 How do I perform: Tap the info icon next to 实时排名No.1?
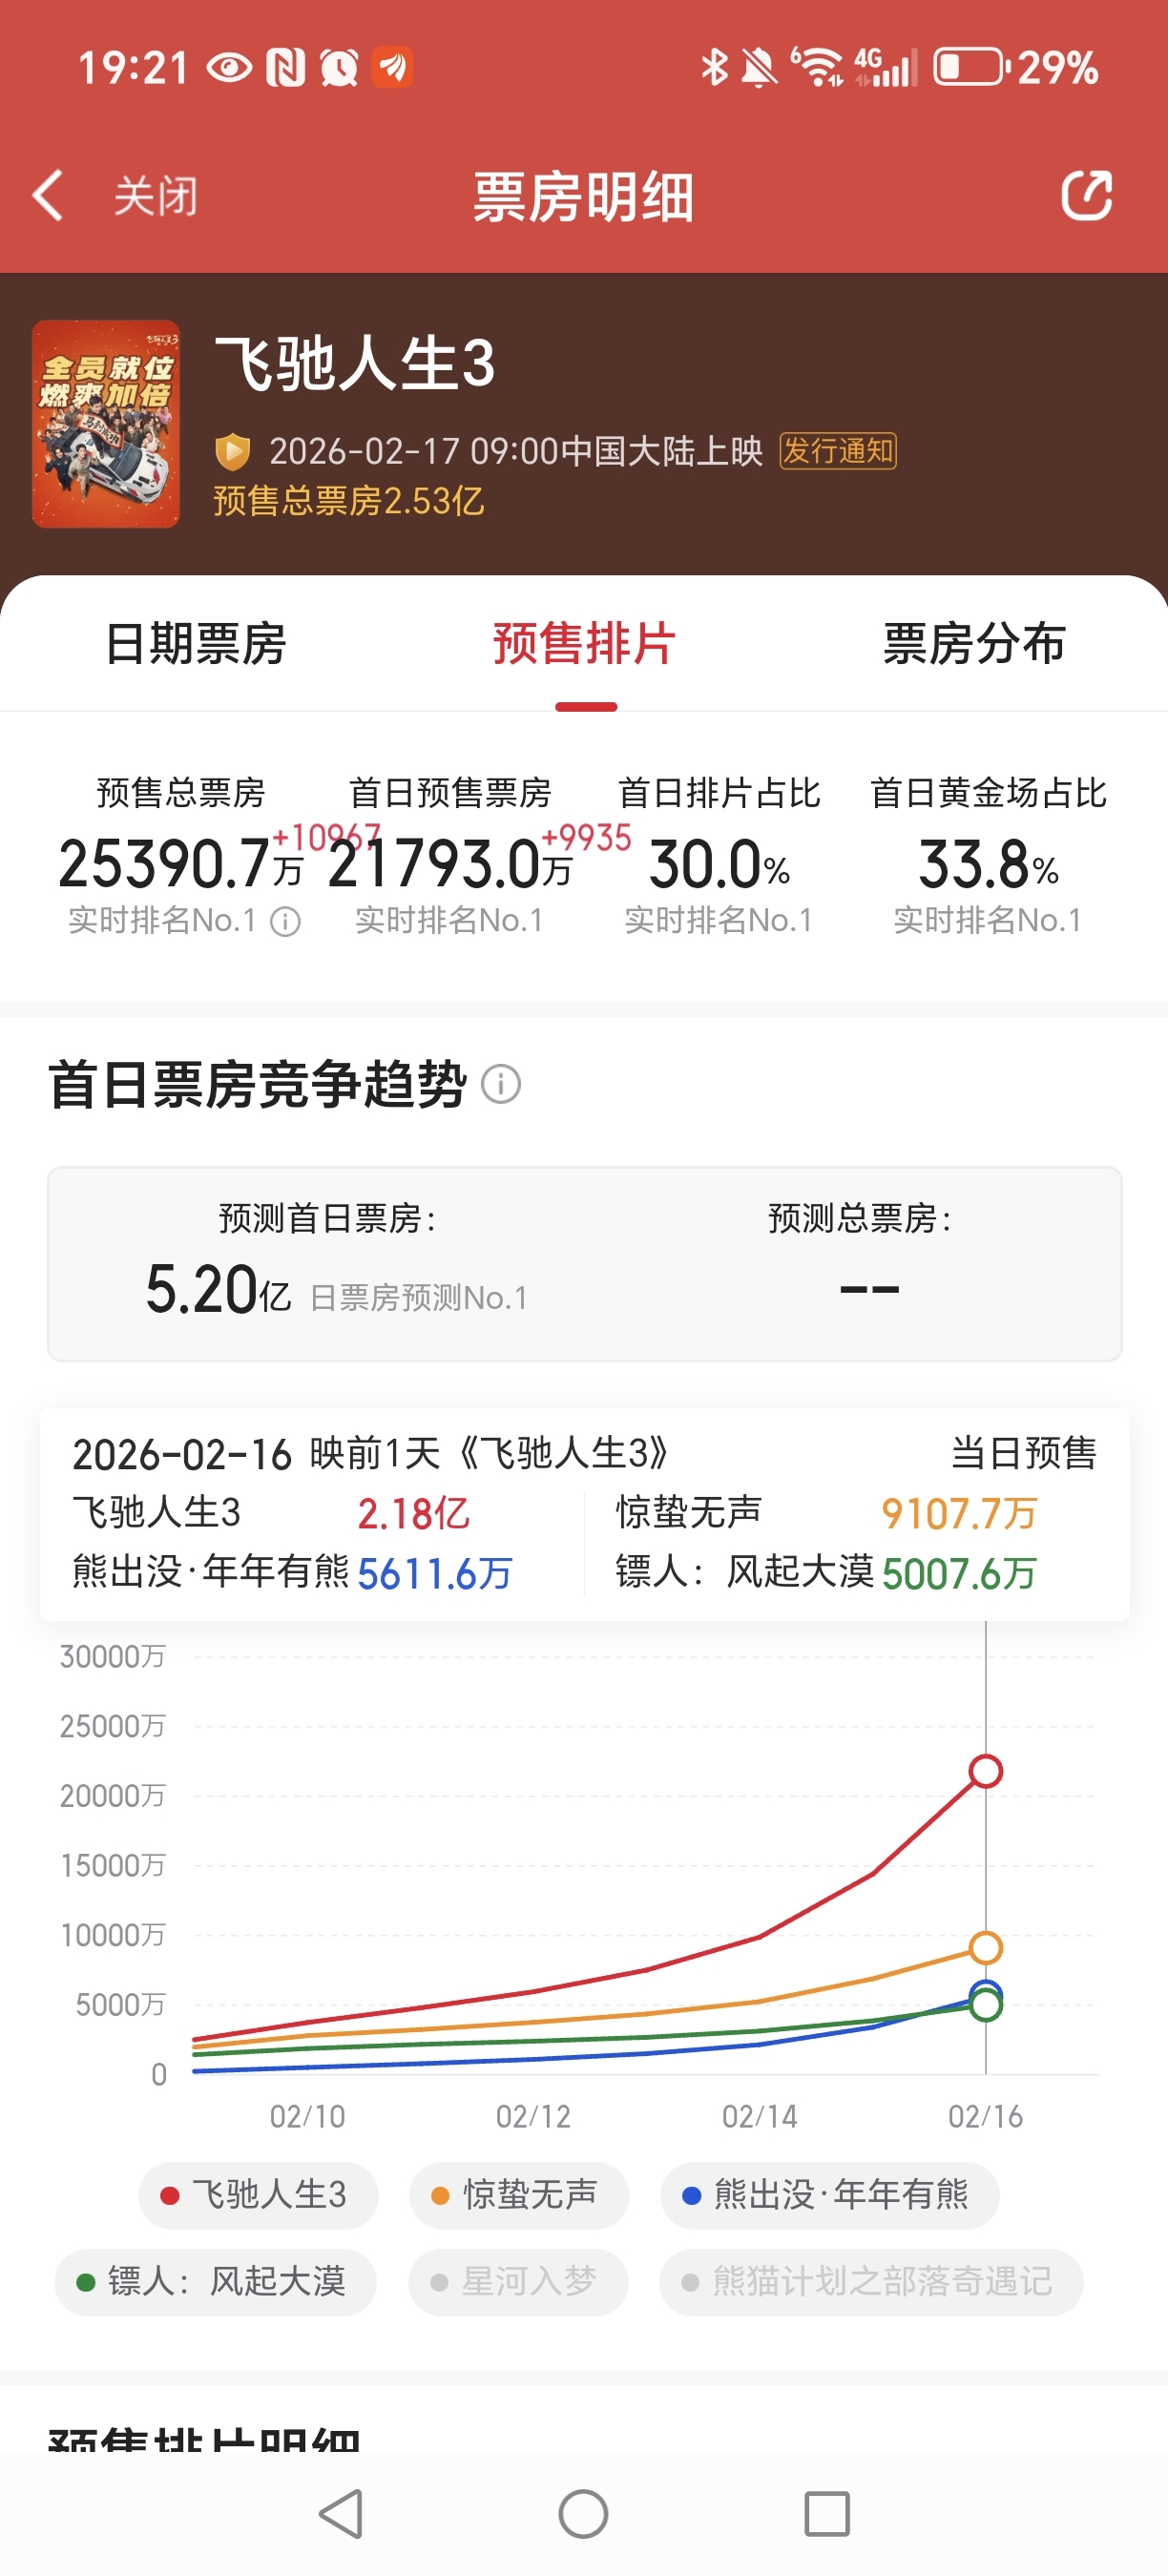coord(286,921)
